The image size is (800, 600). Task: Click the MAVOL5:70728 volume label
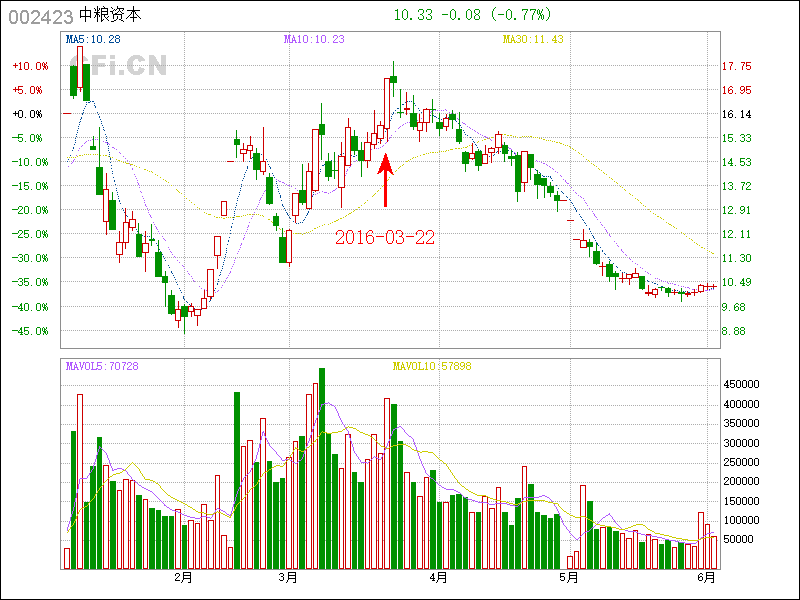tap(102, 367)
